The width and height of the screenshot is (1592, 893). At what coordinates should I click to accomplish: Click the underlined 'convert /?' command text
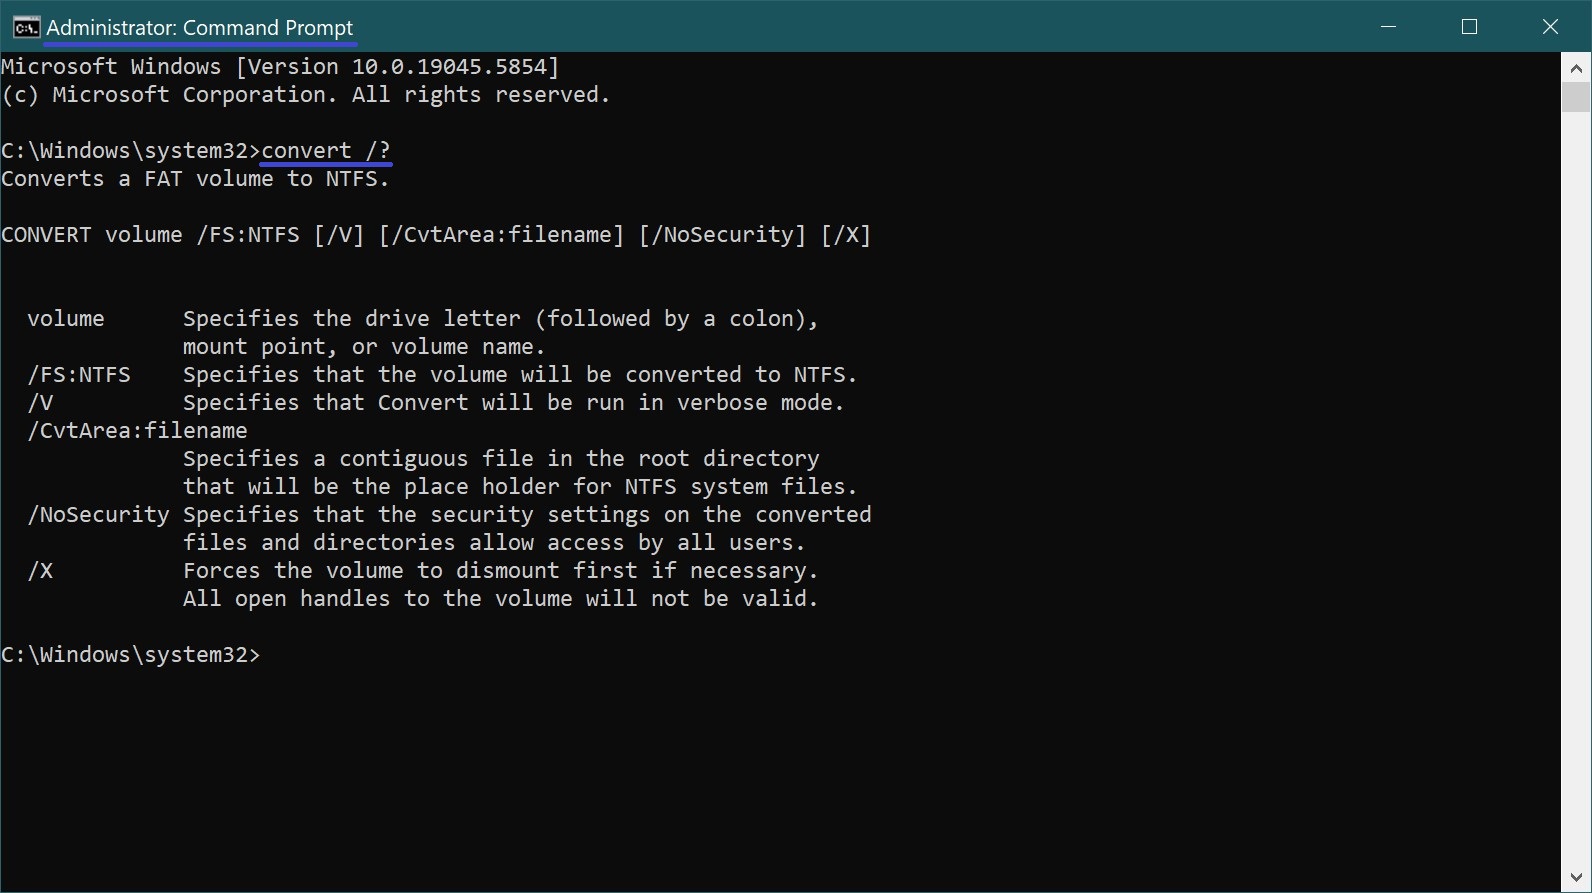[326, 151]
